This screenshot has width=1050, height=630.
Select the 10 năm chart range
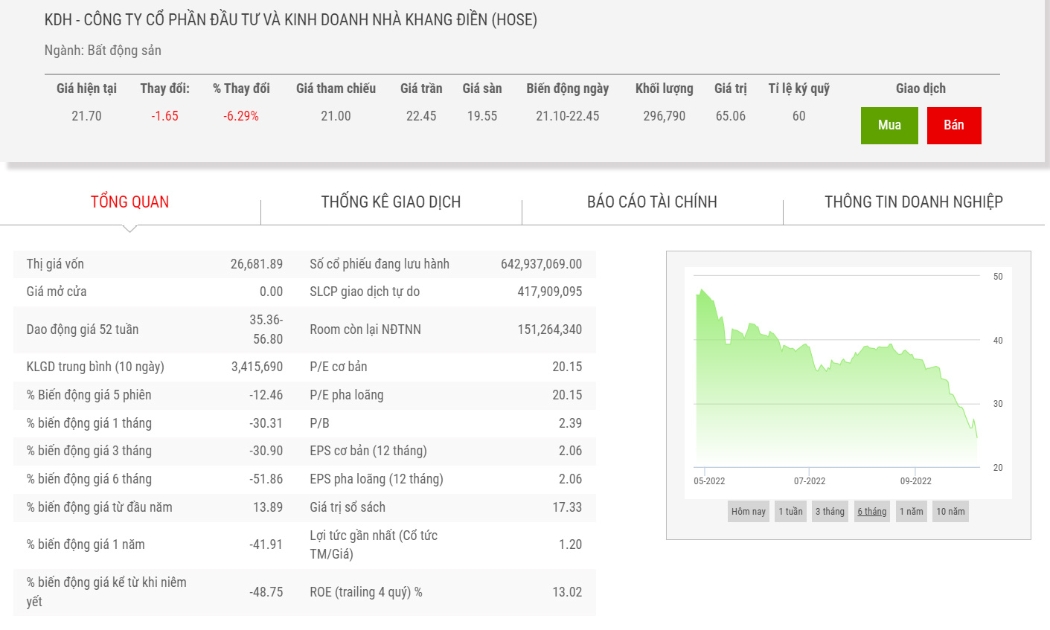pyautogui.click(x=950, y=511)
